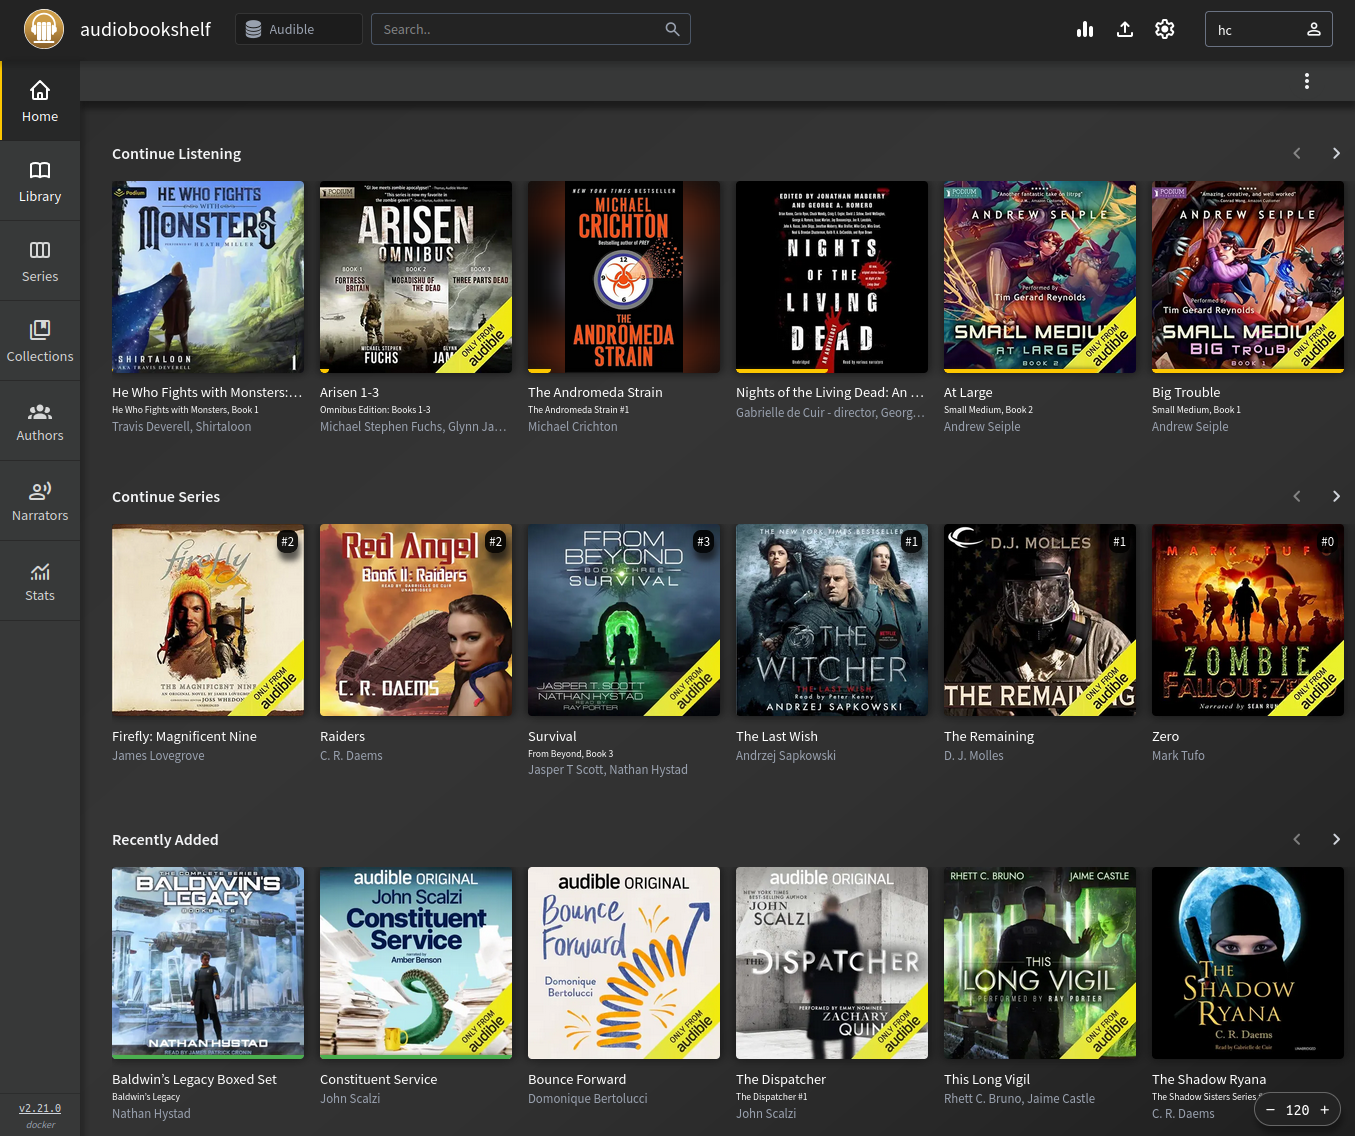Click the audiobookshelf logo icon
The height and width of the screenshot is (1136, 1355).
44,29
